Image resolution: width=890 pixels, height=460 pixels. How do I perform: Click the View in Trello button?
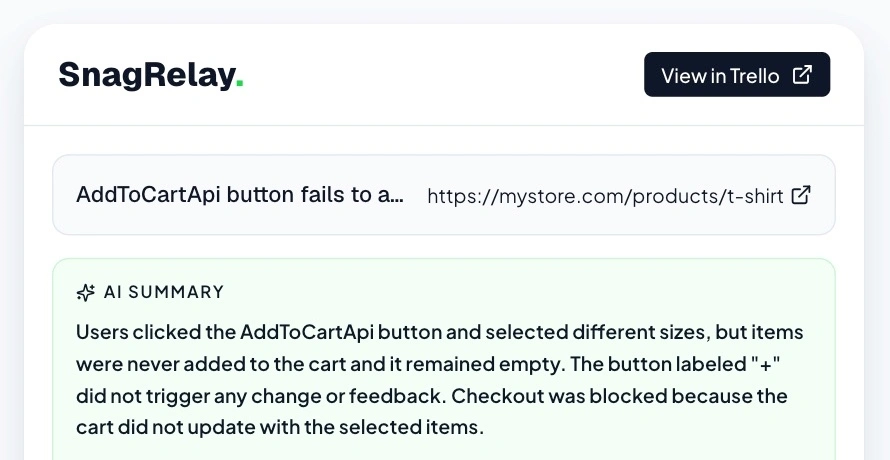point(737,74)
